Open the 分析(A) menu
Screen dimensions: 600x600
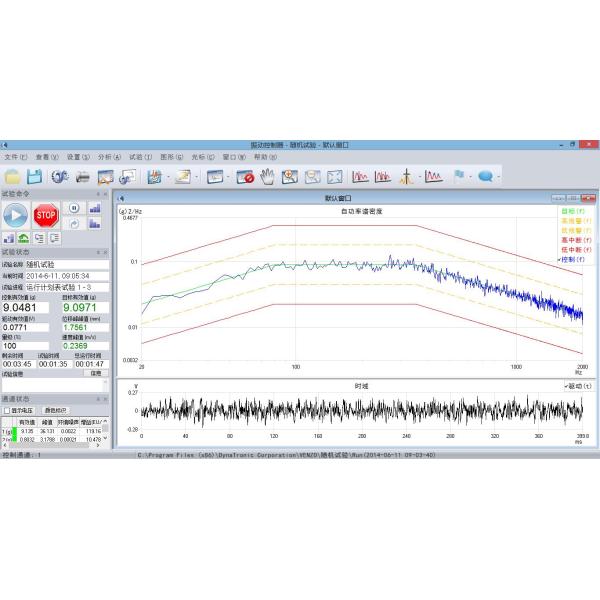tap(109, 157)
